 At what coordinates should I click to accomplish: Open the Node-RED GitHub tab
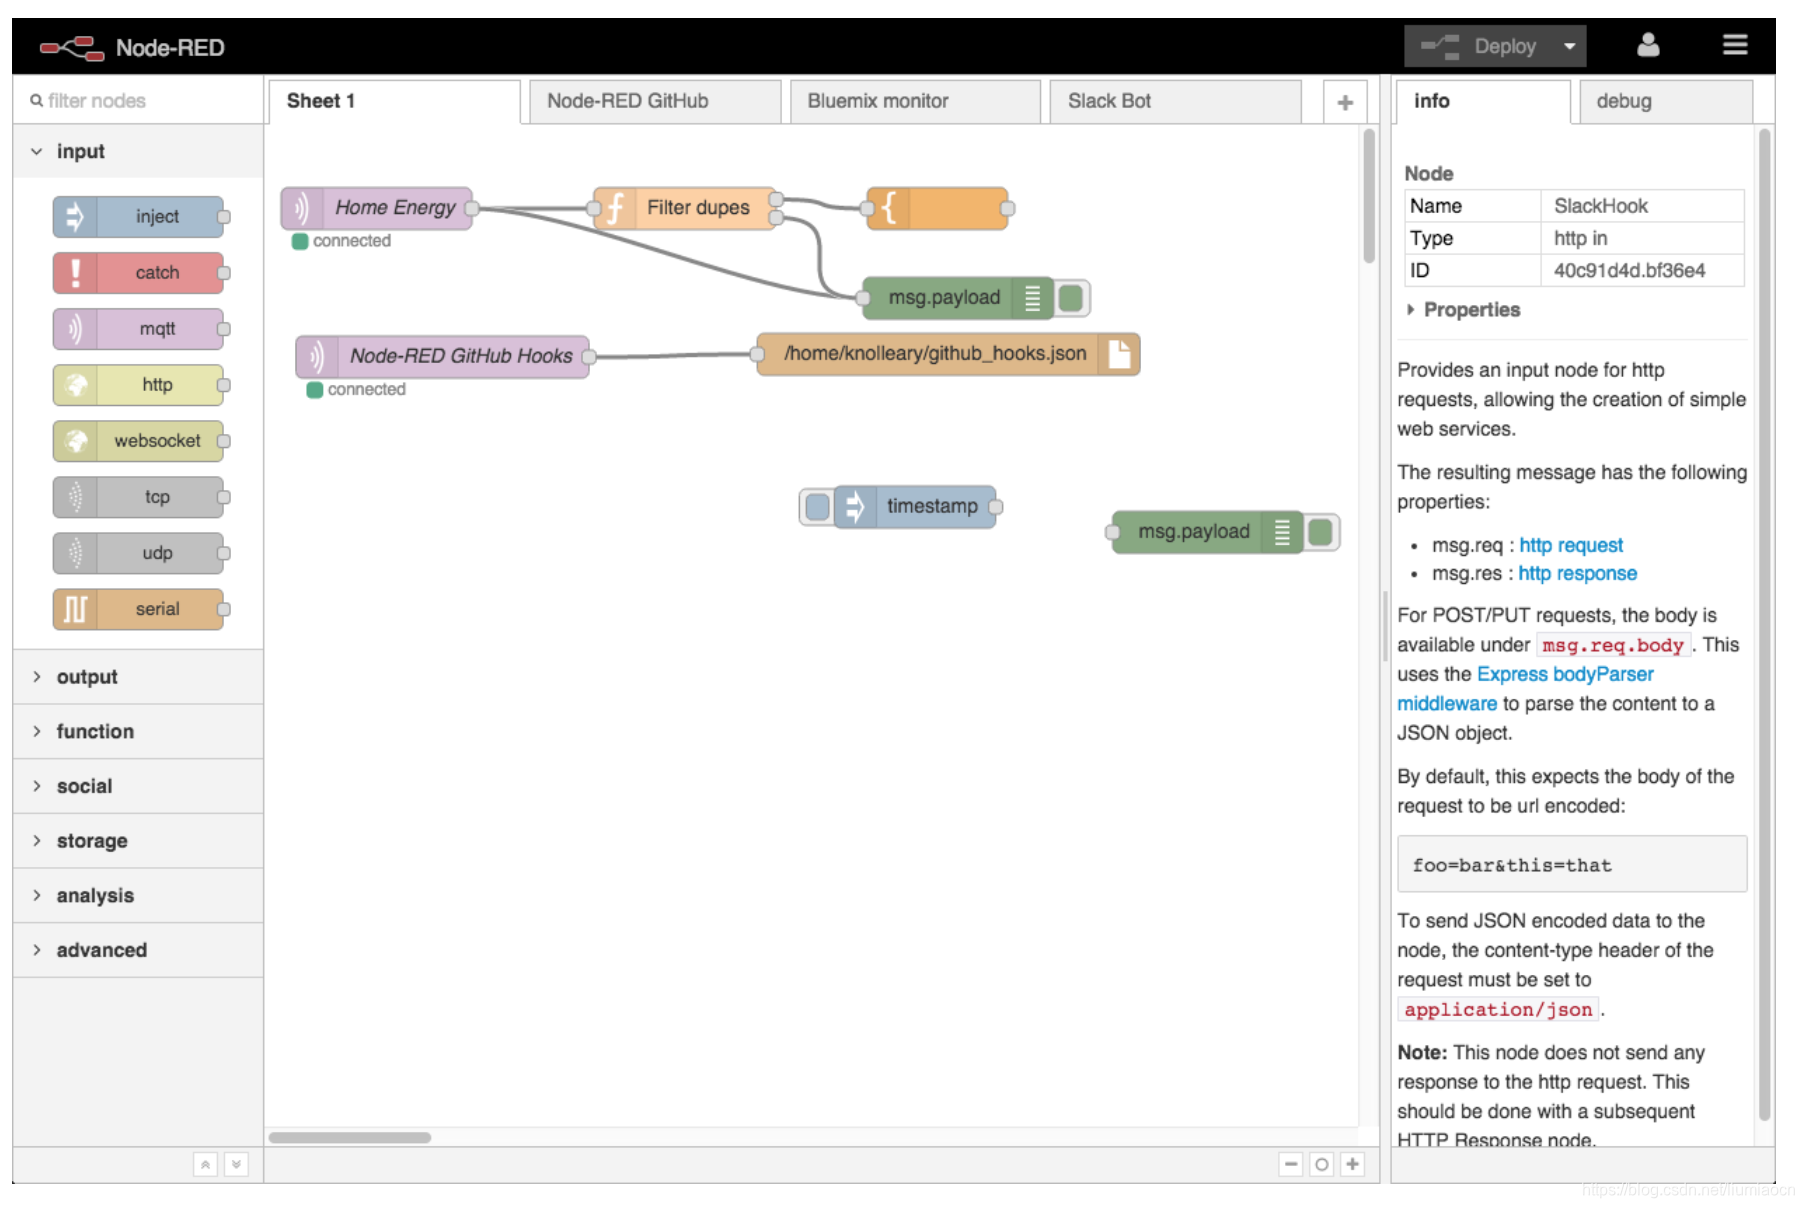[655, 101]
